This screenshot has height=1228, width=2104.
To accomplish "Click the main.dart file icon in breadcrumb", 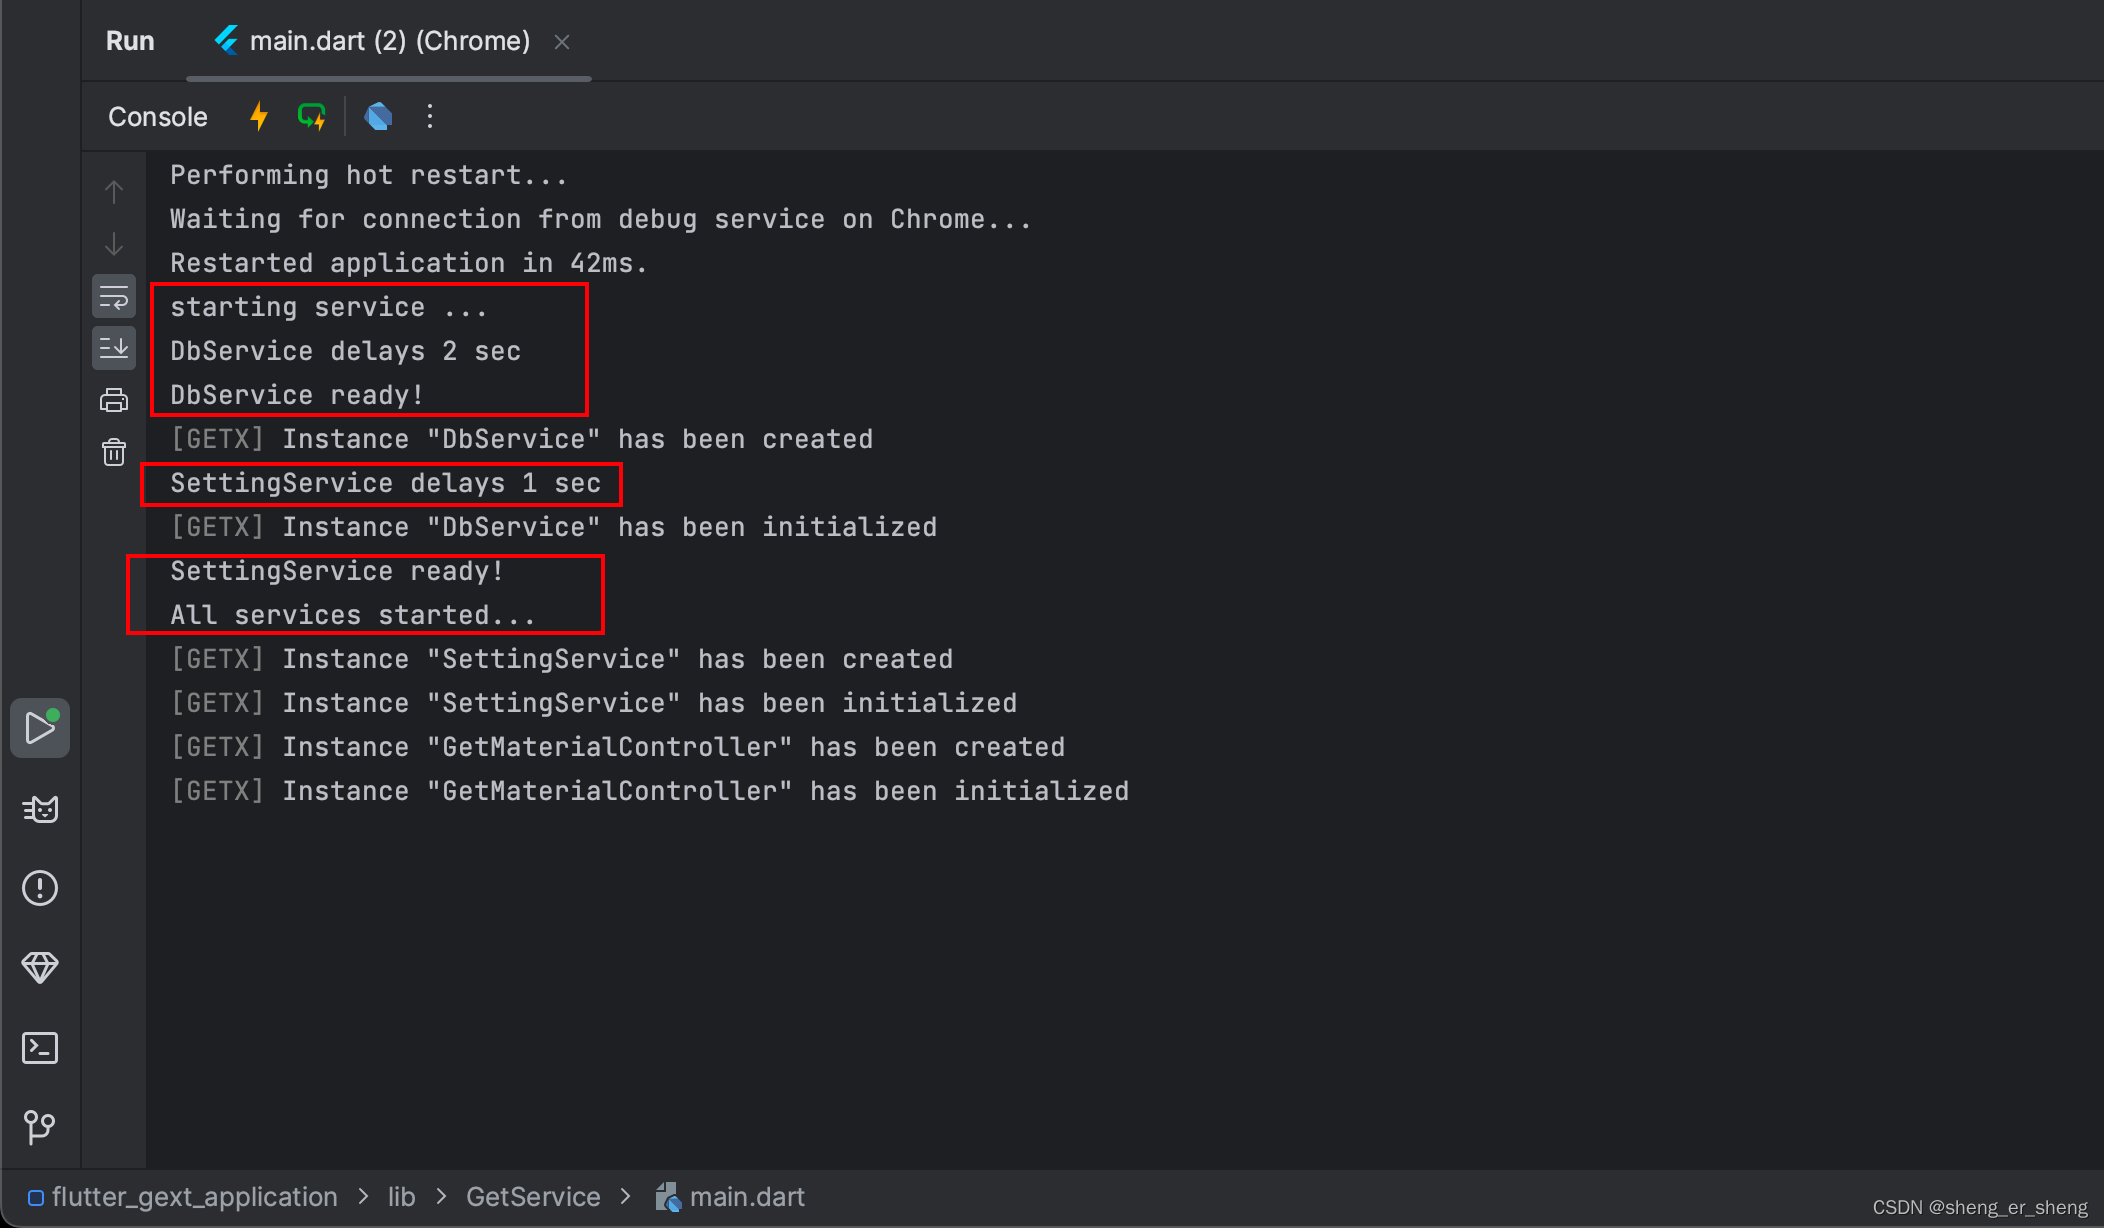I will pos(668,1197).
